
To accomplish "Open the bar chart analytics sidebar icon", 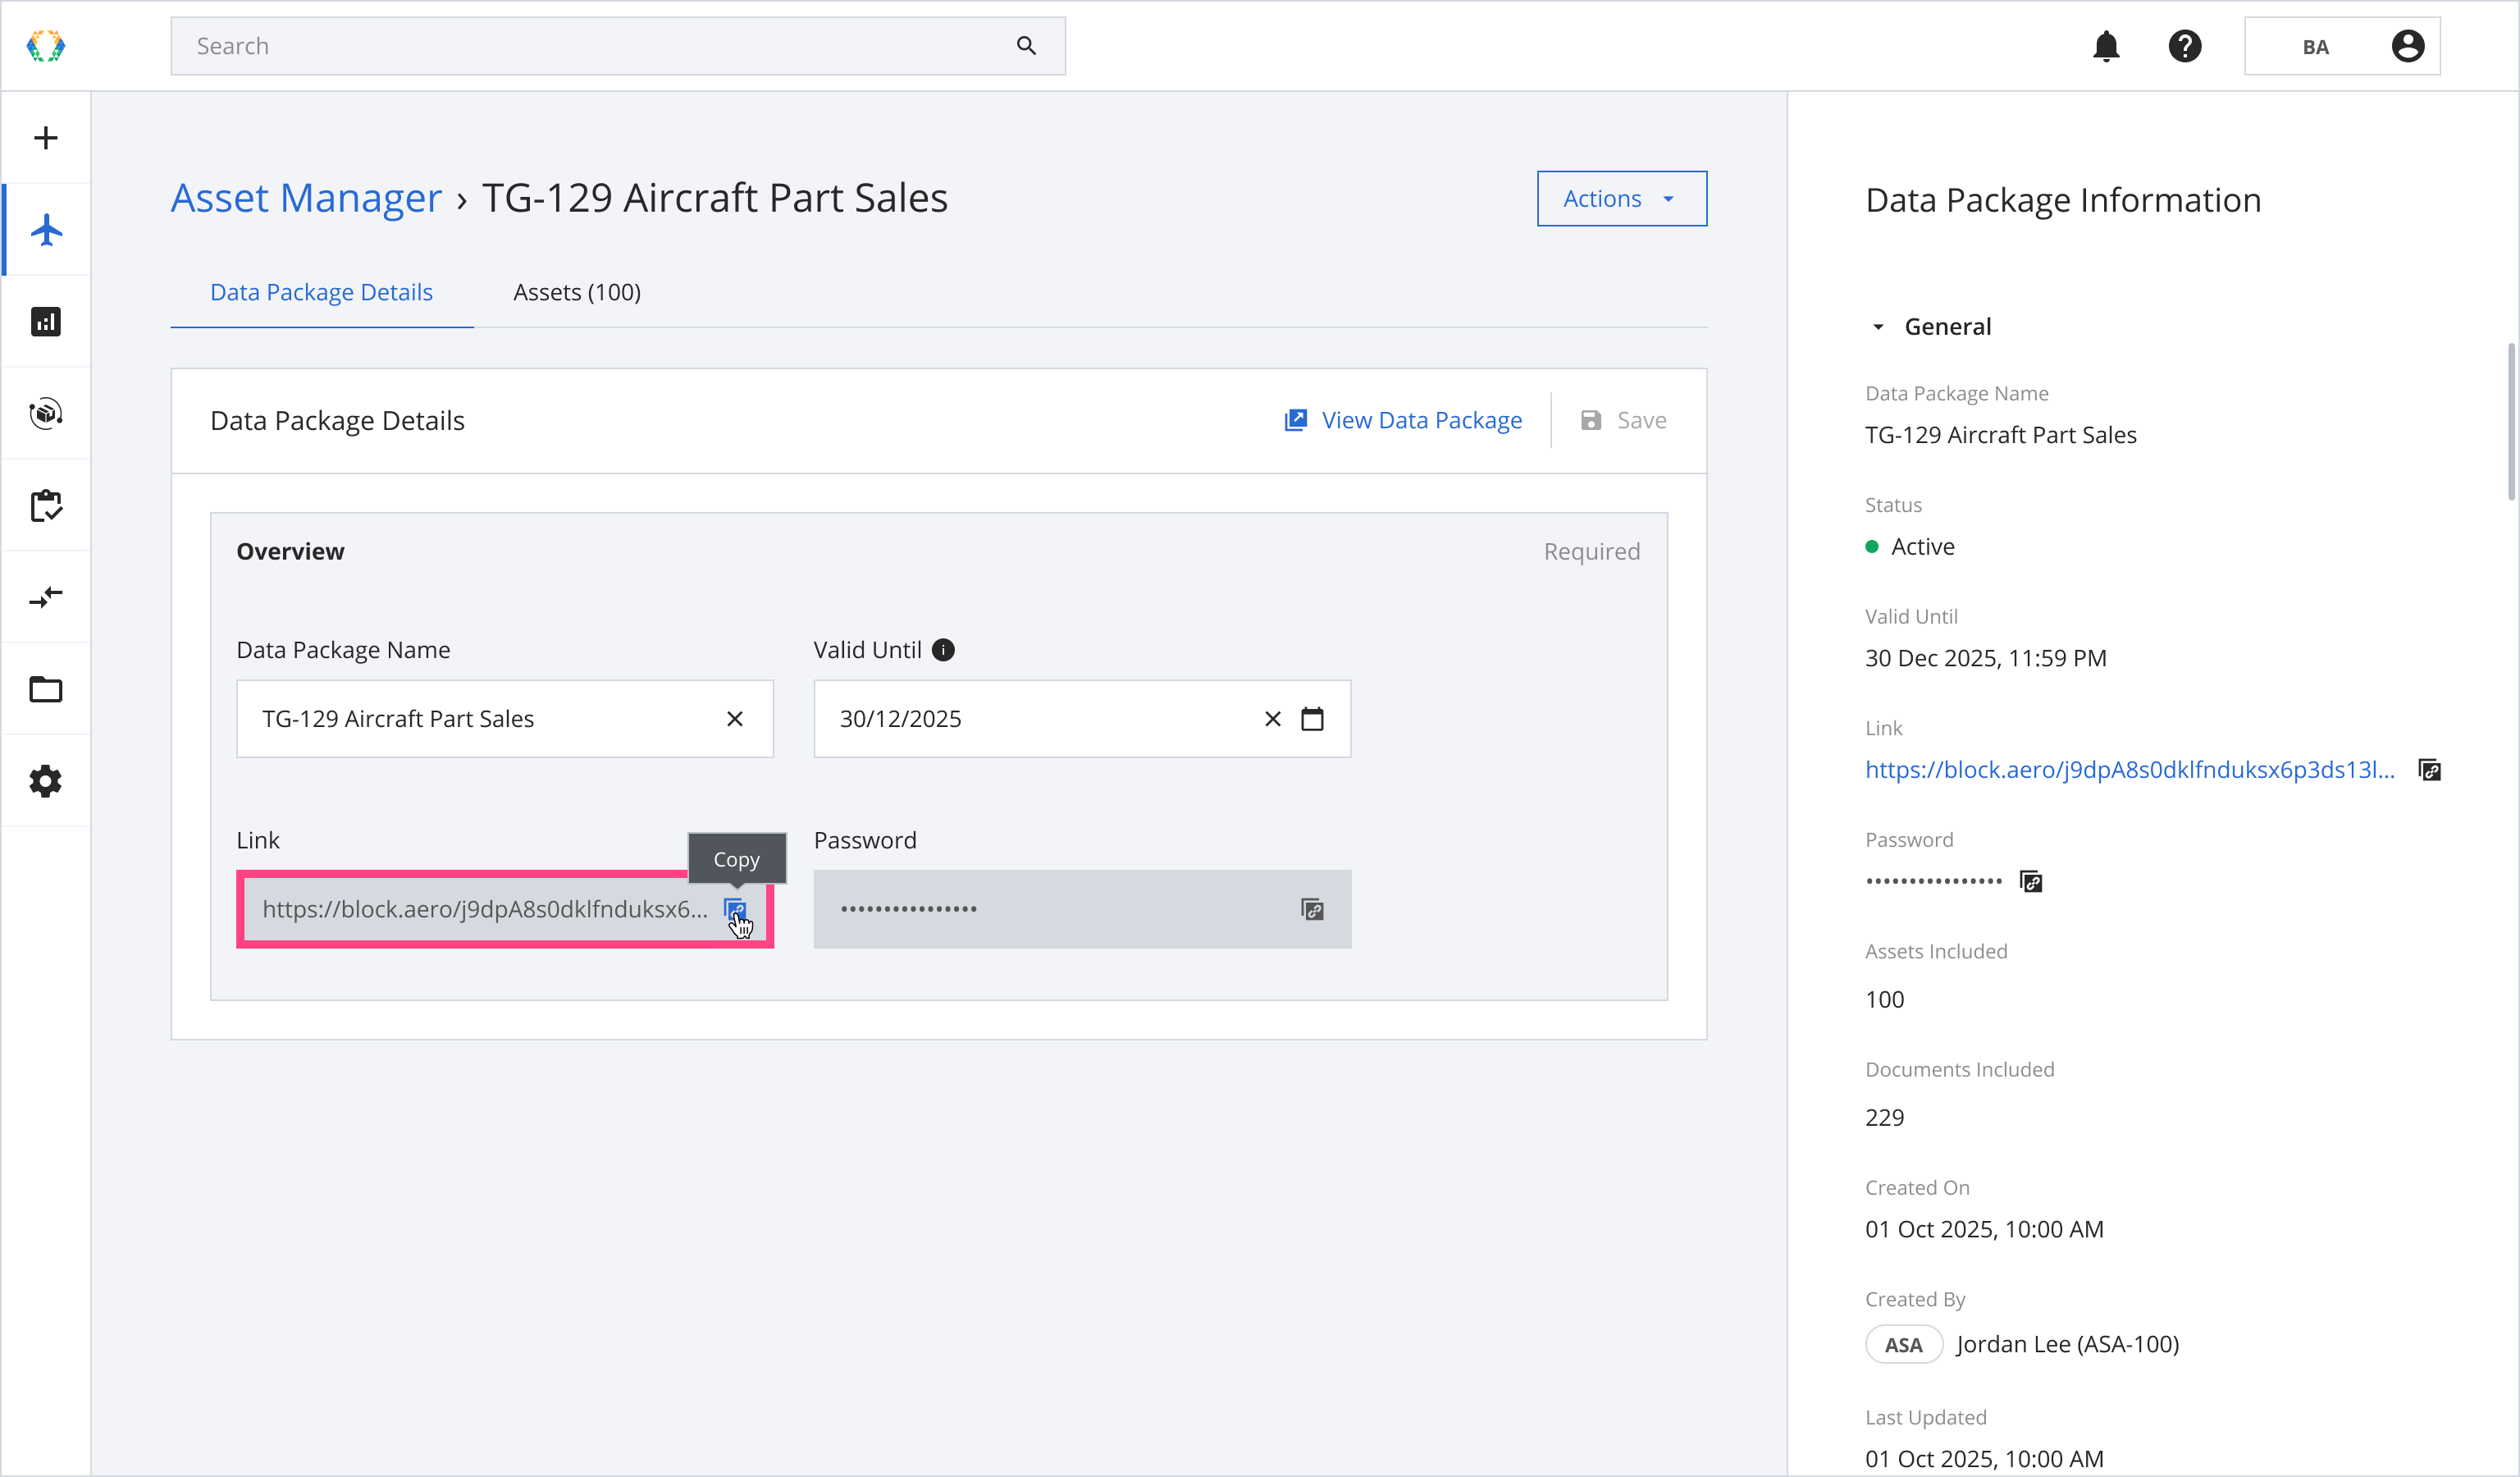I will (x=46, y=322).
